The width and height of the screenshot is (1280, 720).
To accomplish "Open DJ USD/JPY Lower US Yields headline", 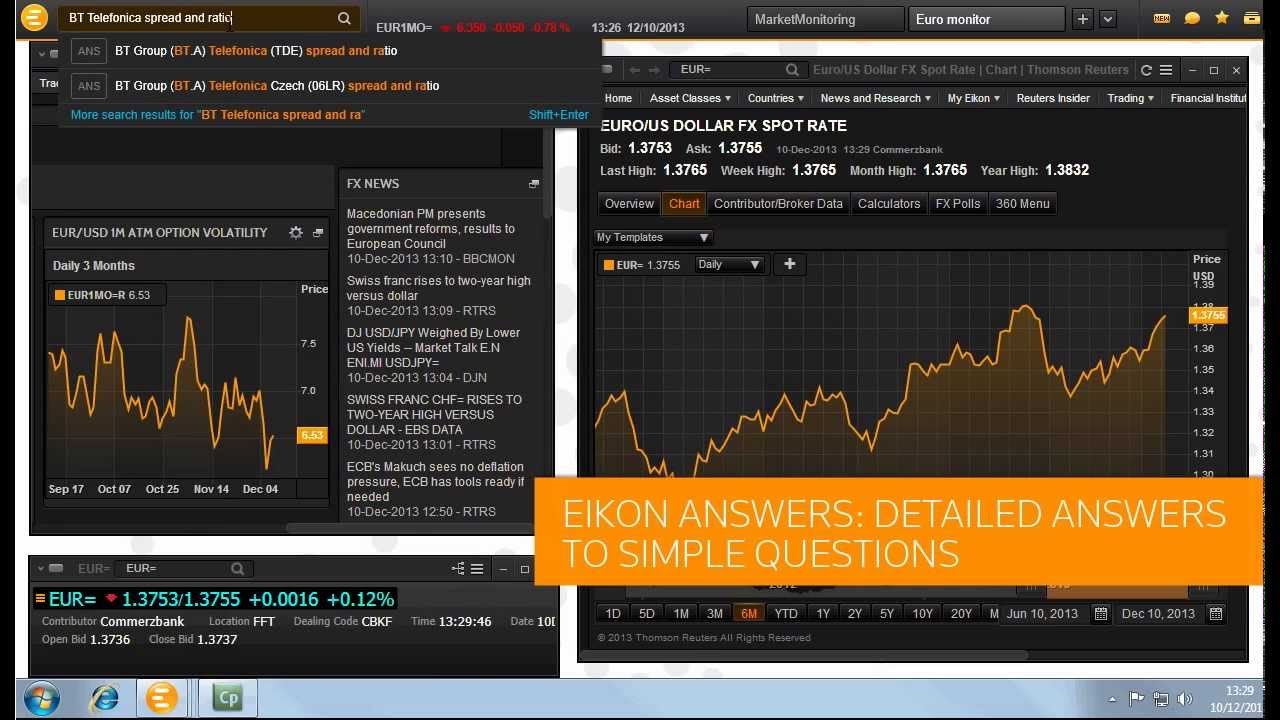I will [x=434, y=348].
